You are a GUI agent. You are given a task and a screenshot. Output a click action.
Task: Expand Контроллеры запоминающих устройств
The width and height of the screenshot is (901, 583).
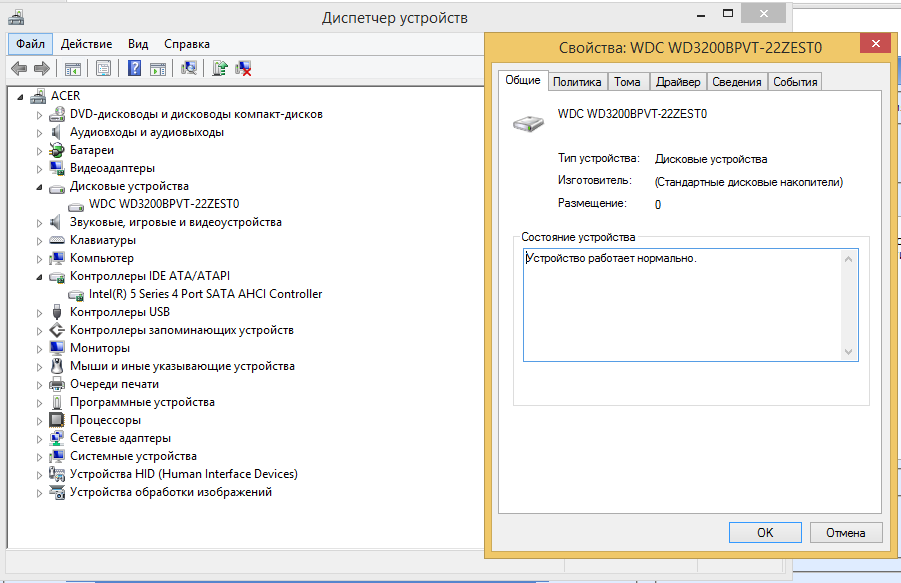coord(39,331)
